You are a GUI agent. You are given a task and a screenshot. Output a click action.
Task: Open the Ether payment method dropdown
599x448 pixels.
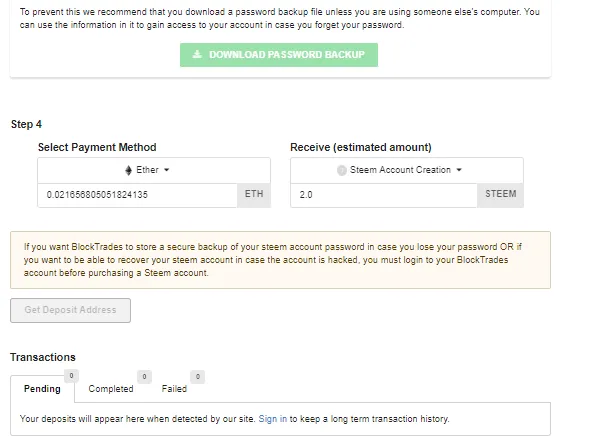pos(154,170)
